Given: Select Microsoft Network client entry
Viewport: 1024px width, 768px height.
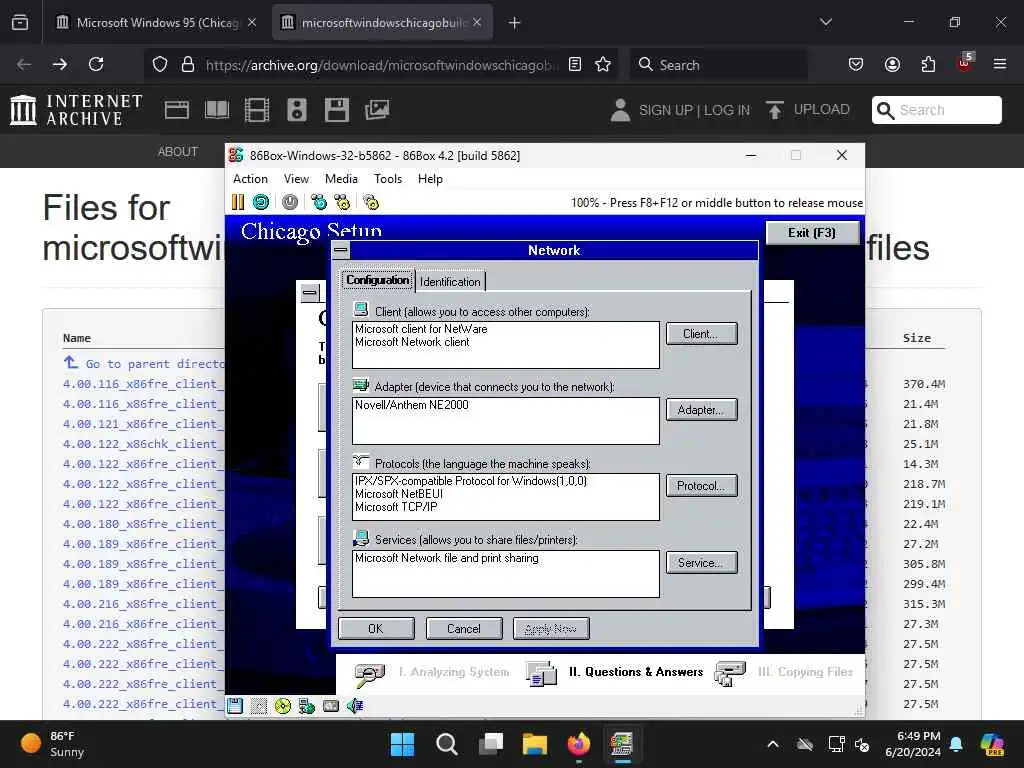Looking at the screenshot, I should [412, 342].
